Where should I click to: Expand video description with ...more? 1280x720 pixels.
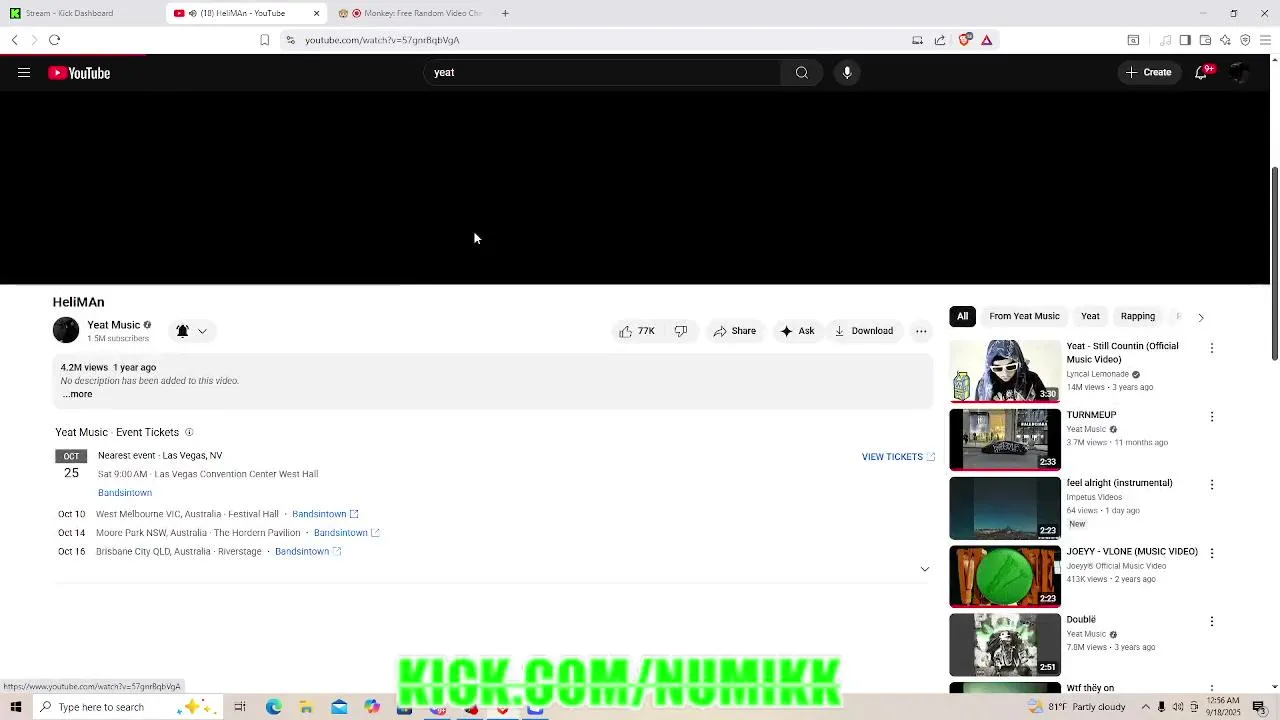click(77, 394)
